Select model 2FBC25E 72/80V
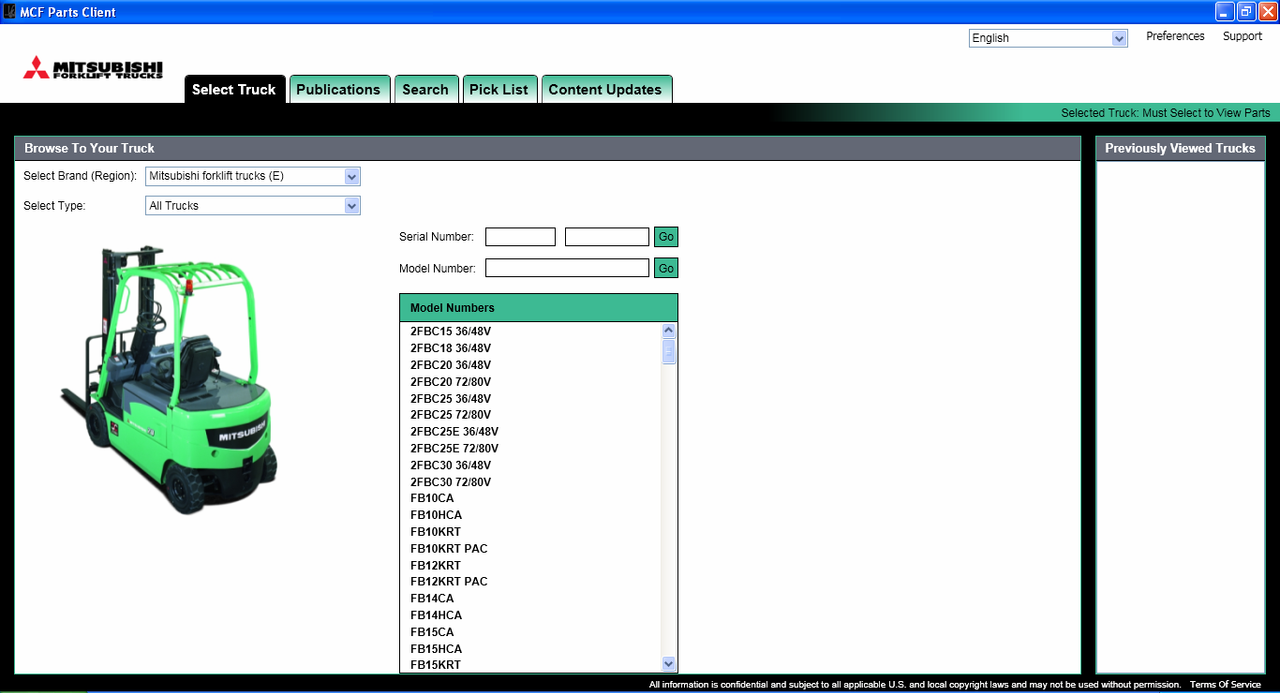 [454, 448]
